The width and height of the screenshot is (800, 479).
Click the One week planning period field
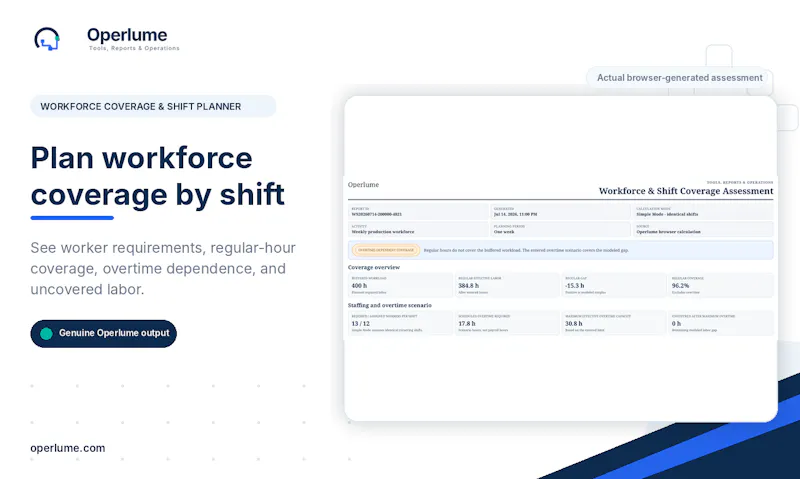[560, 229]
